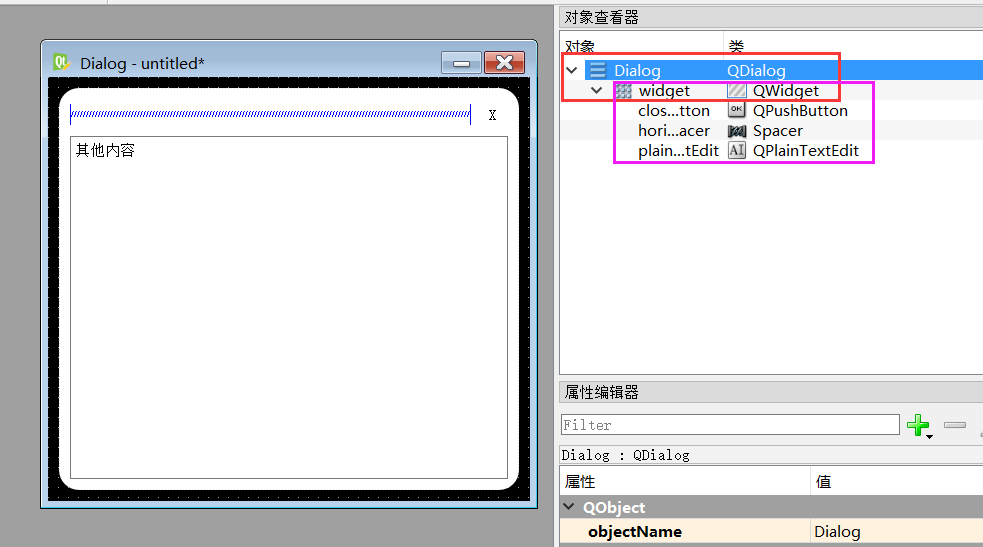Collapse the Dialog tree node
Image resolution: width=983 pixels, height=547 pixels.
click(572, 71)
